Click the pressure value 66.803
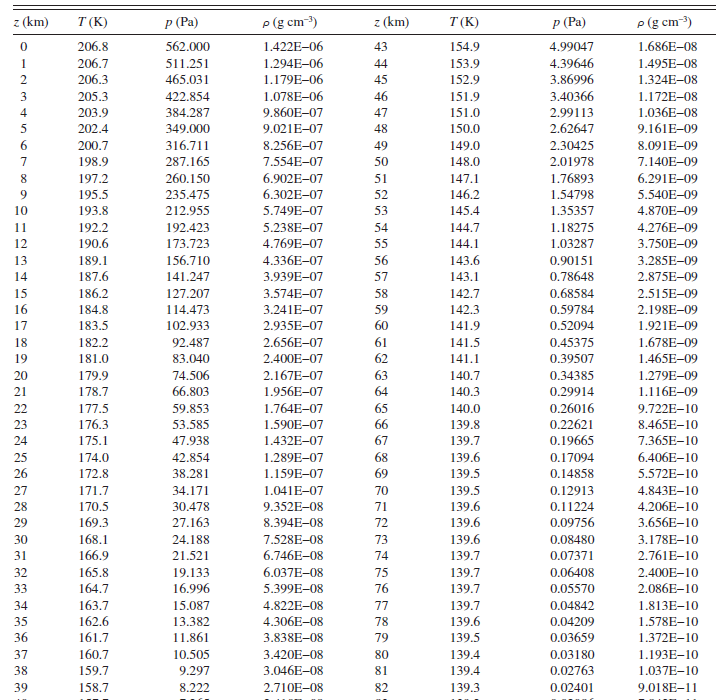 [x=191, y=391]
